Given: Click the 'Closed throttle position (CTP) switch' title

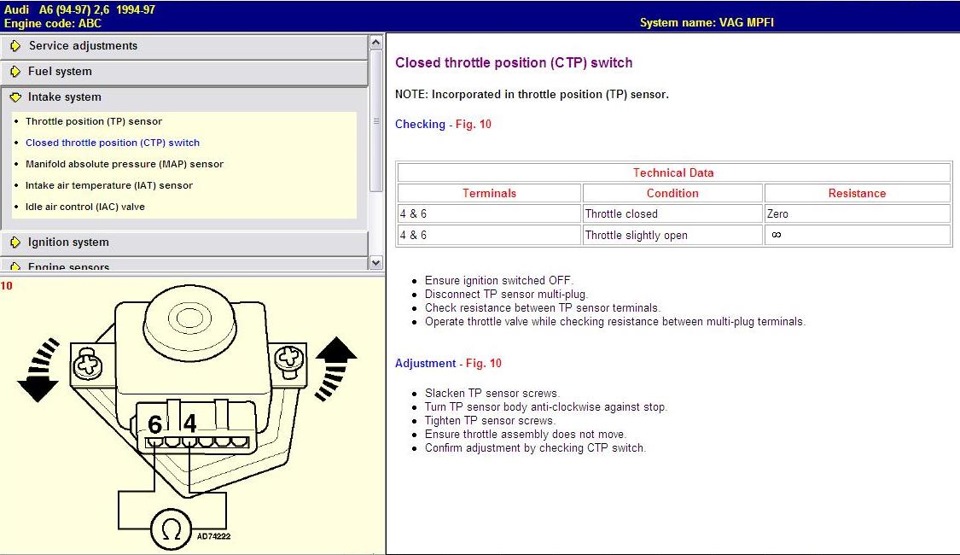Looking at the screenshot, I should tap(514, 62).
